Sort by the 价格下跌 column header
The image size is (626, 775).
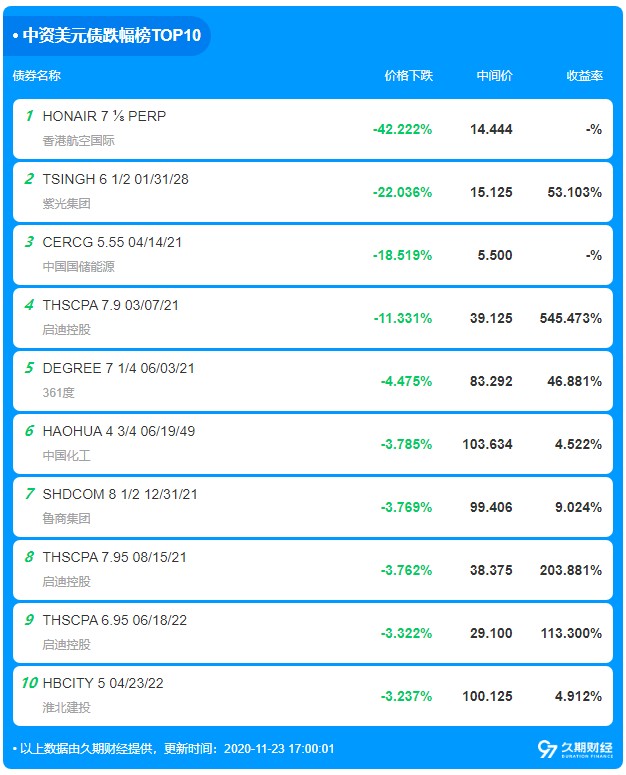[408, 76]
